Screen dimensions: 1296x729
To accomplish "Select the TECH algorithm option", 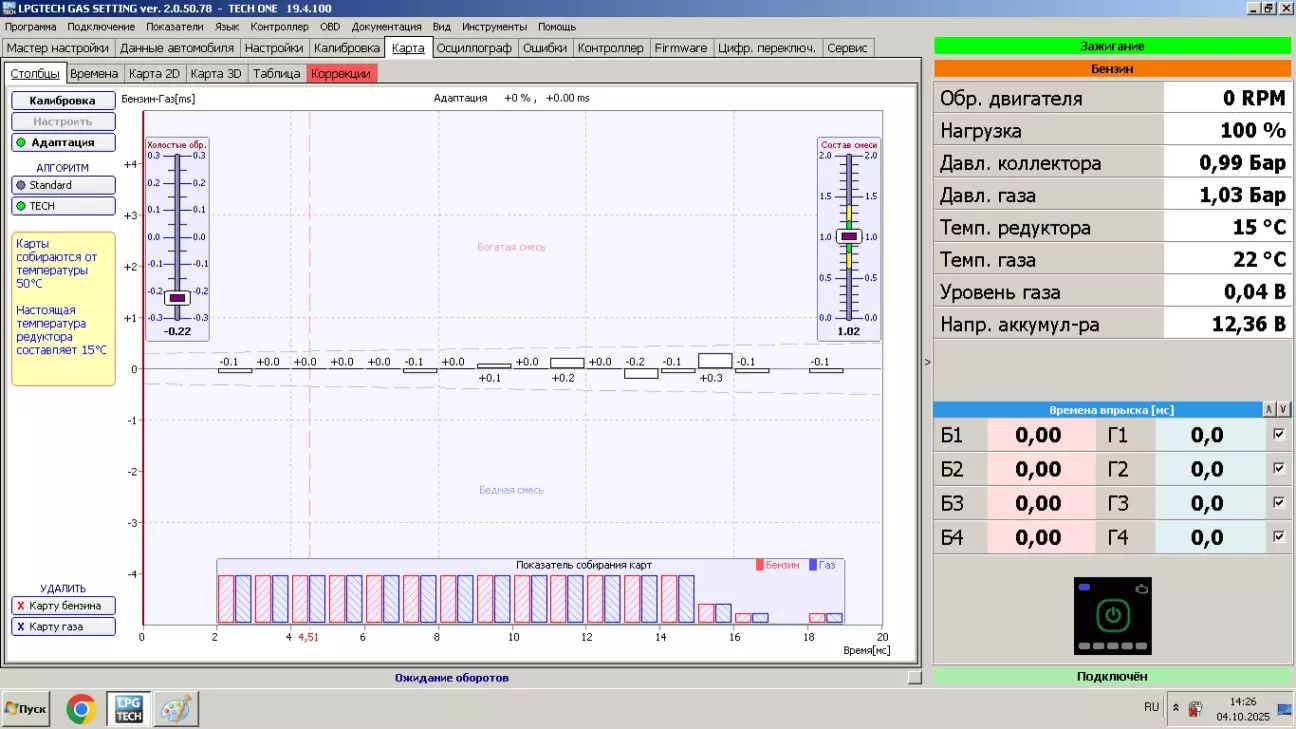I will tap(63, 206).
